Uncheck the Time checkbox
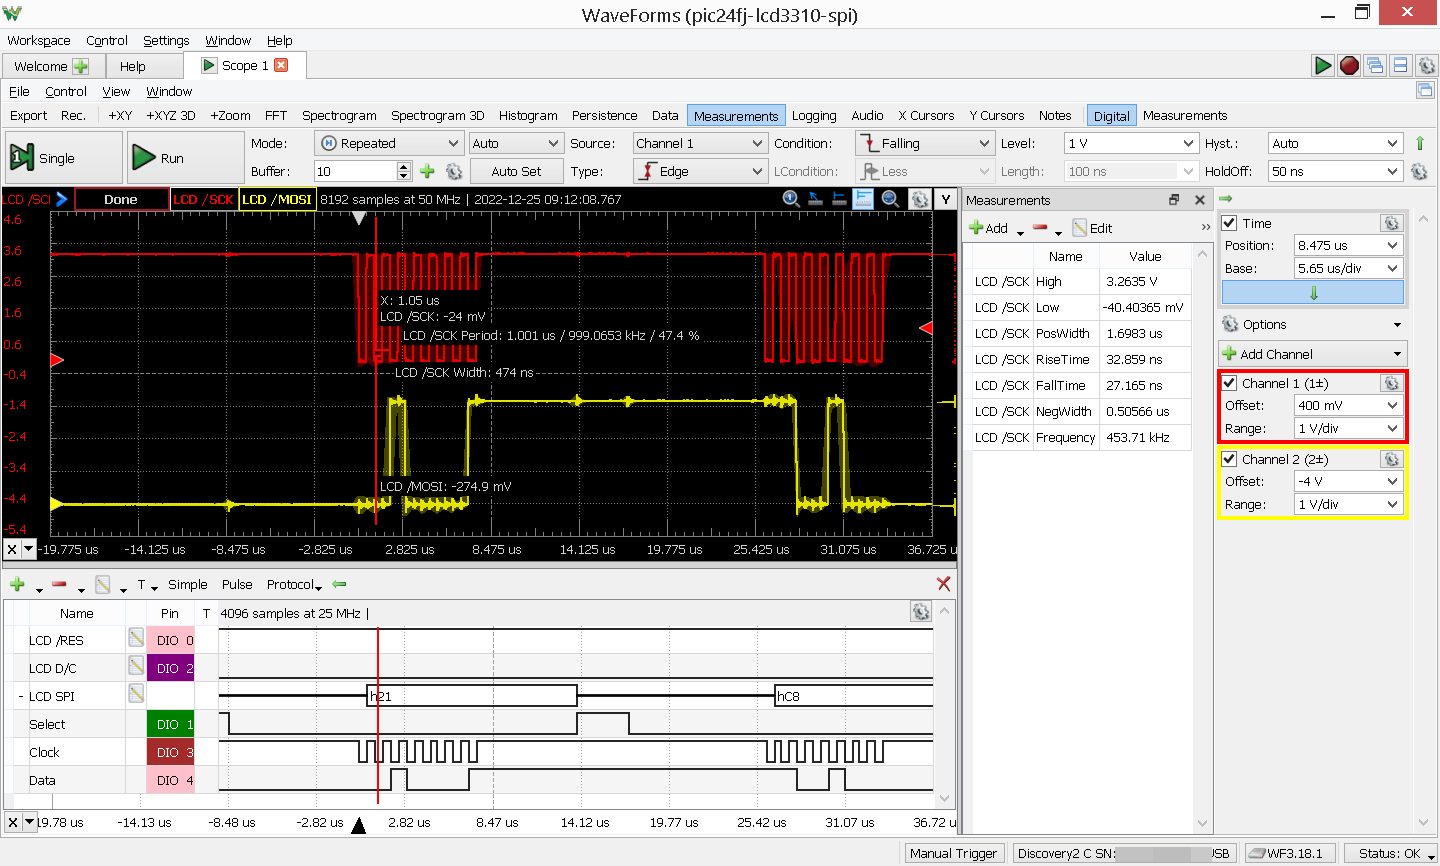The width and height of the screenshot is (1440, 866). (x=1230, y=223)
